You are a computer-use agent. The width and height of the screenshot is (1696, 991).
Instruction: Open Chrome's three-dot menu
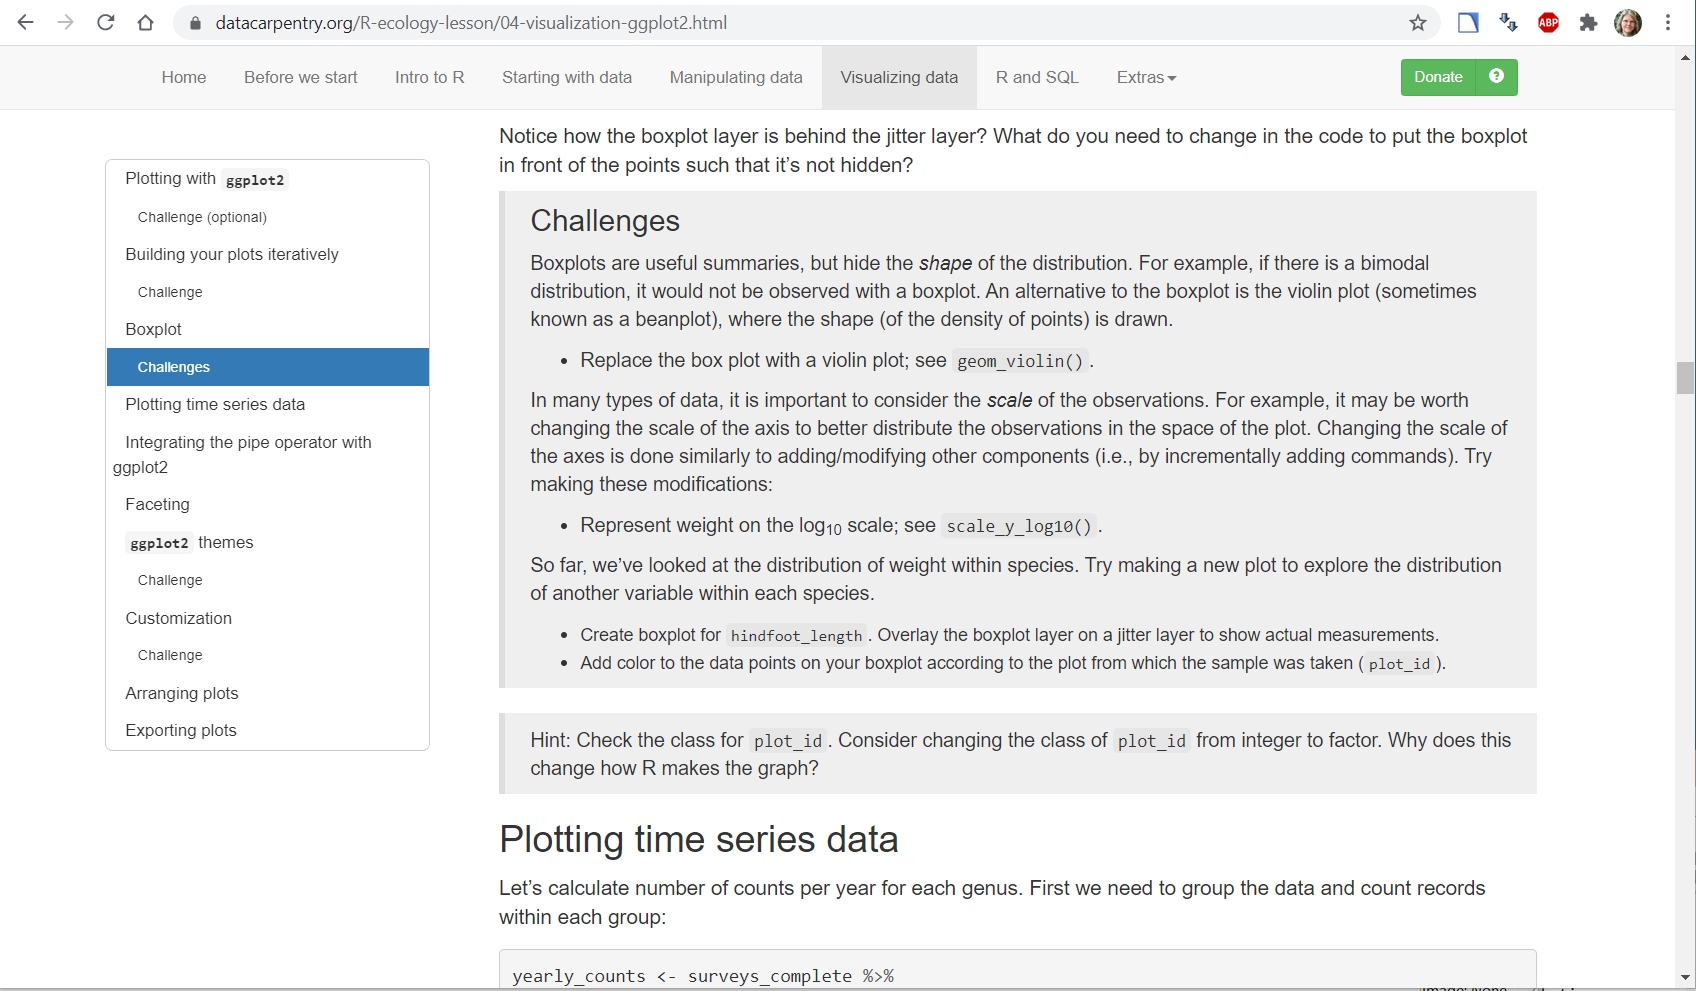pyautogui.click(x=1668, y=22)
